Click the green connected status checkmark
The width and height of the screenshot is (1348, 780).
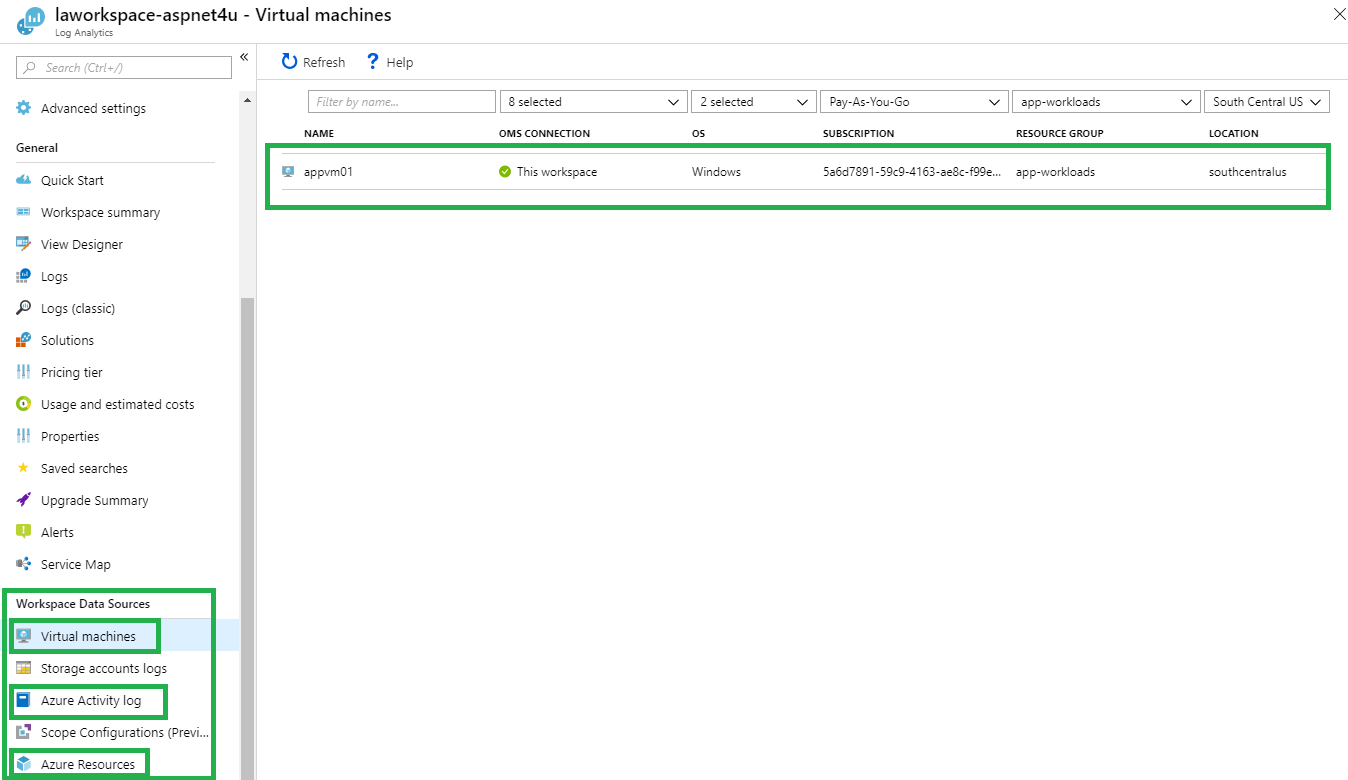point(505,172)
